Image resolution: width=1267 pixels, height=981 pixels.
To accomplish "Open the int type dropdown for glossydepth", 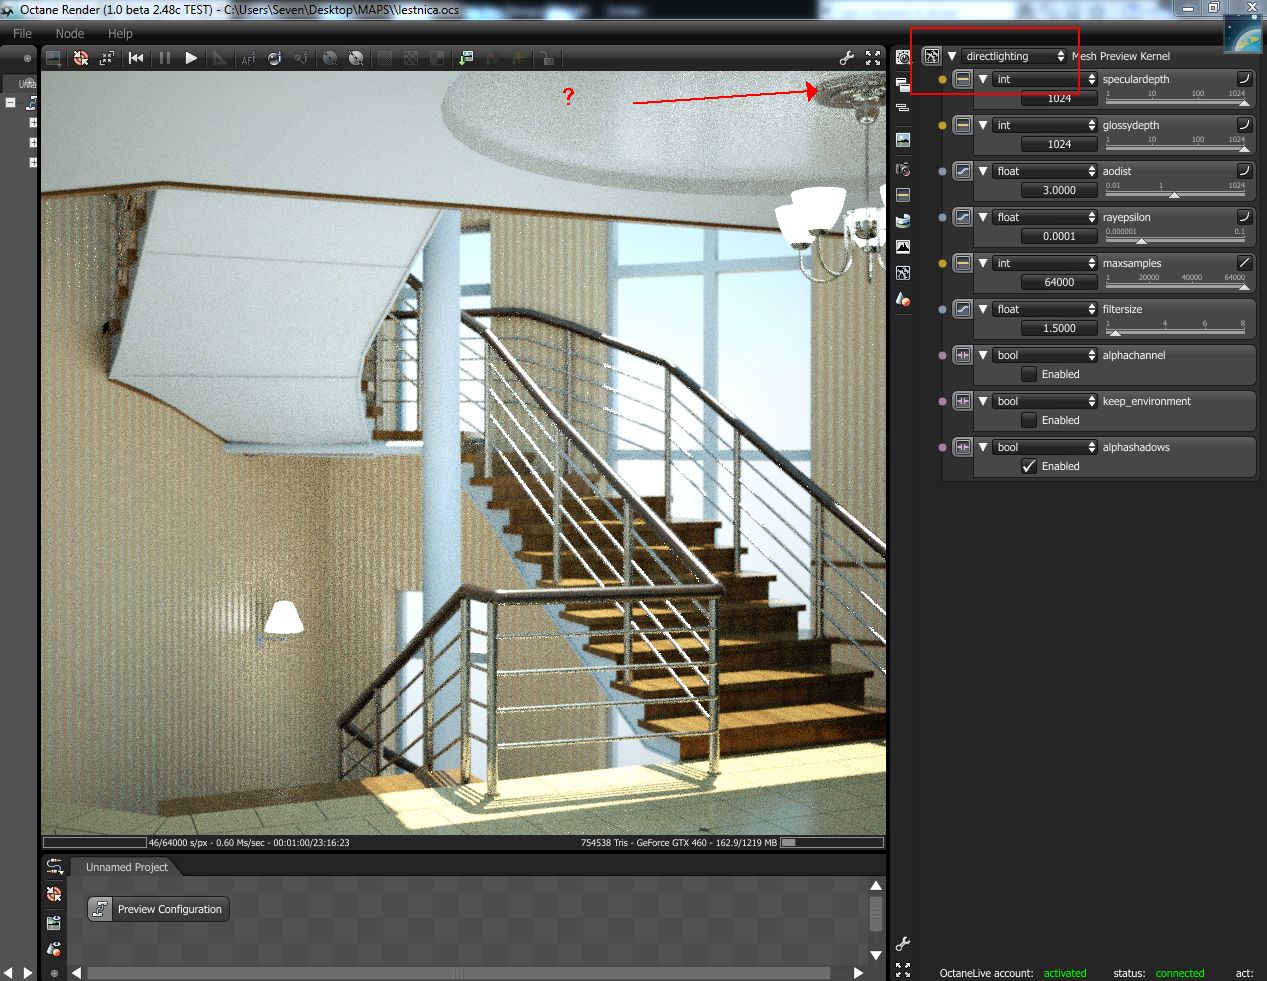I will [x=1045, y=125].
